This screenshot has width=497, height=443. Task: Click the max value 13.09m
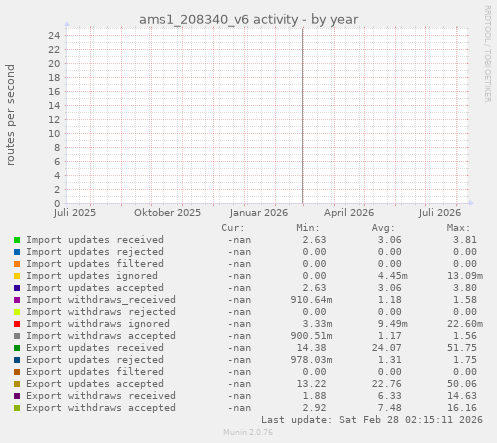click(x=465, y=276)
